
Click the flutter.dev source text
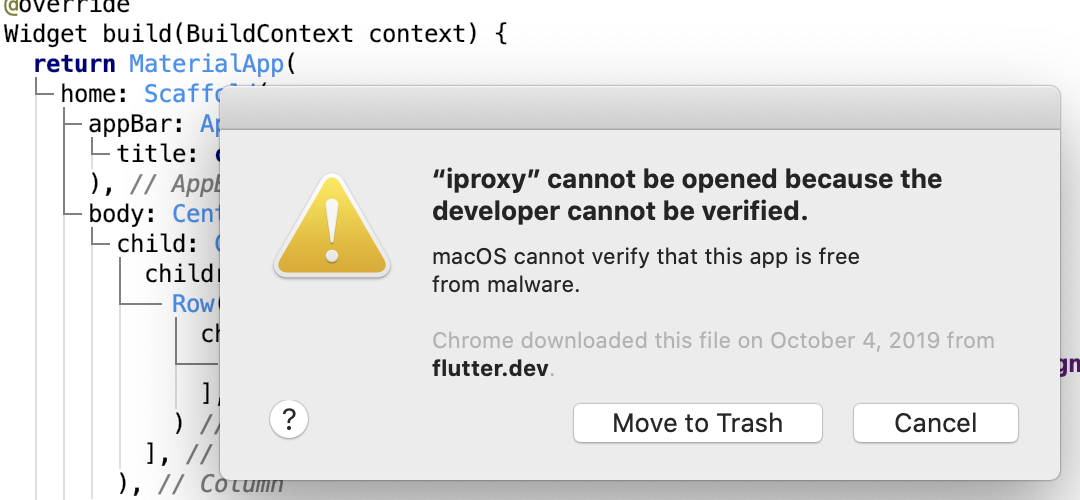(491, 367)
